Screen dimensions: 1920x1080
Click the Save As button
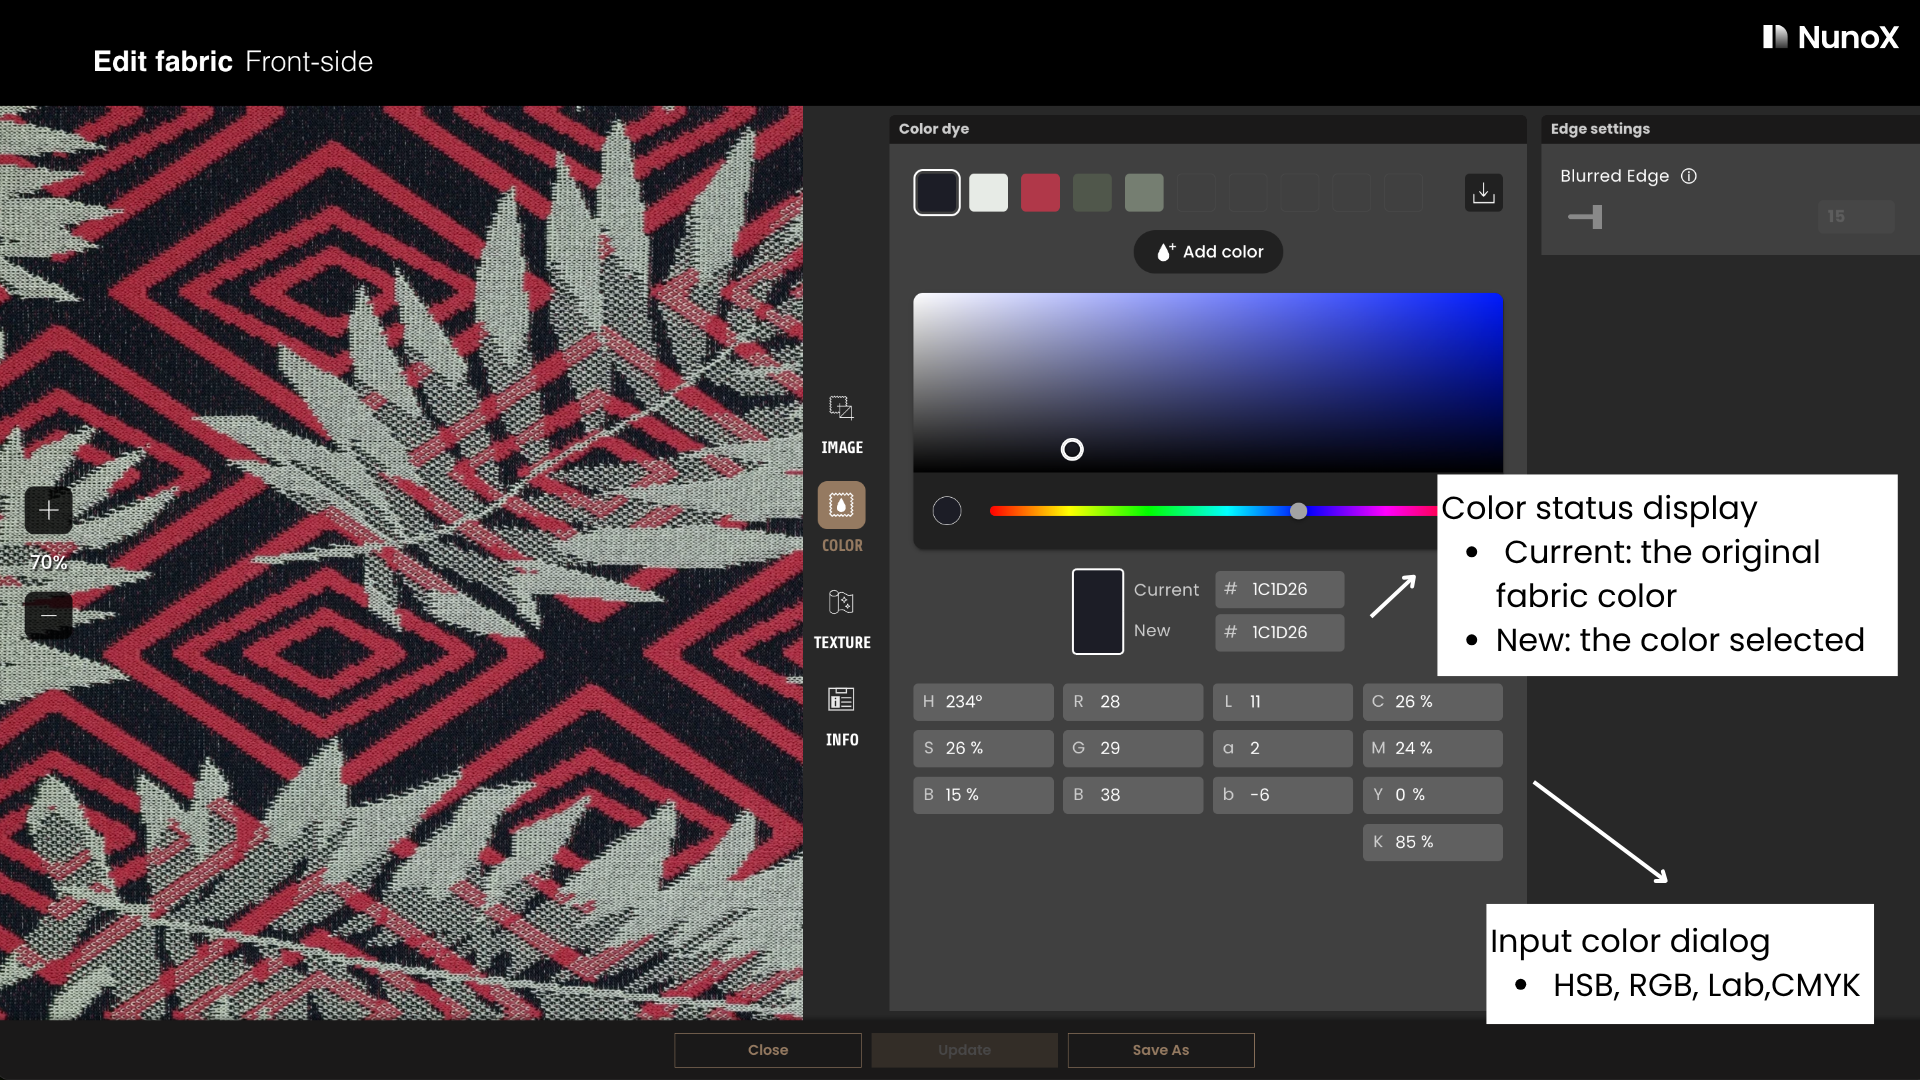[x=1161, y=1050]
